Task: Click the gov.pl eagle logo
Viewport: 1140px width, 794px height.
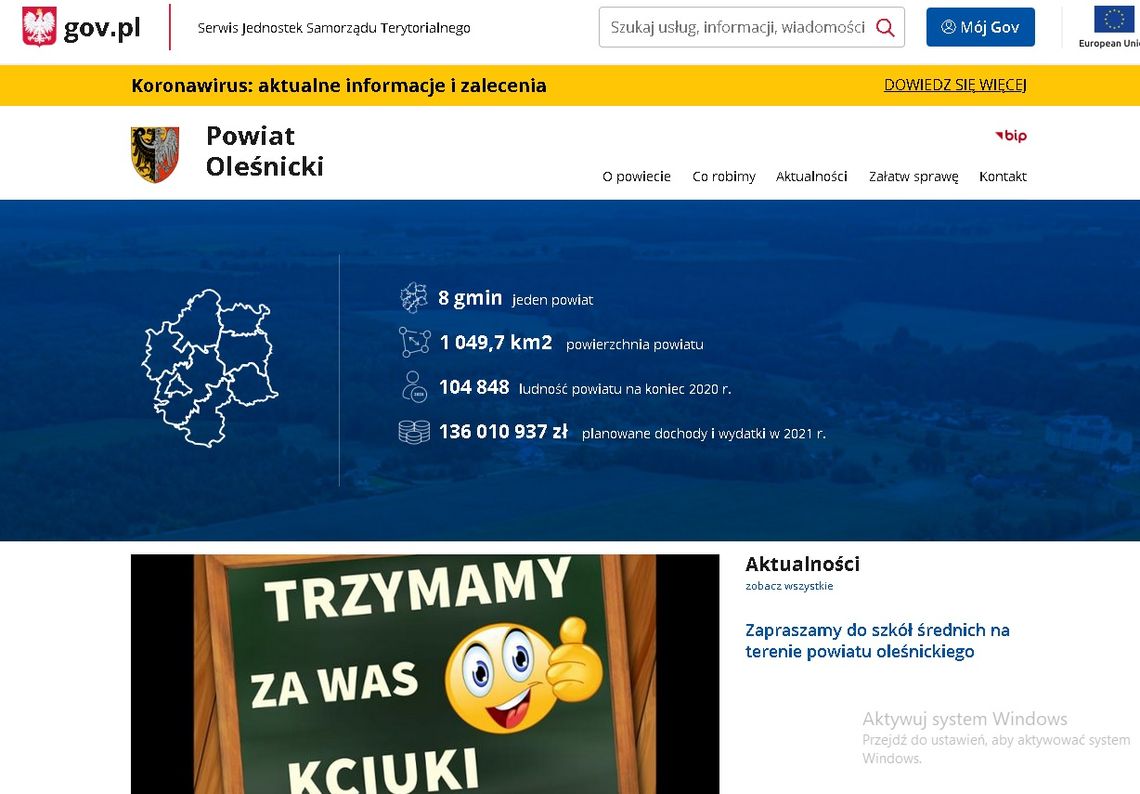Action: pos(40,27)
